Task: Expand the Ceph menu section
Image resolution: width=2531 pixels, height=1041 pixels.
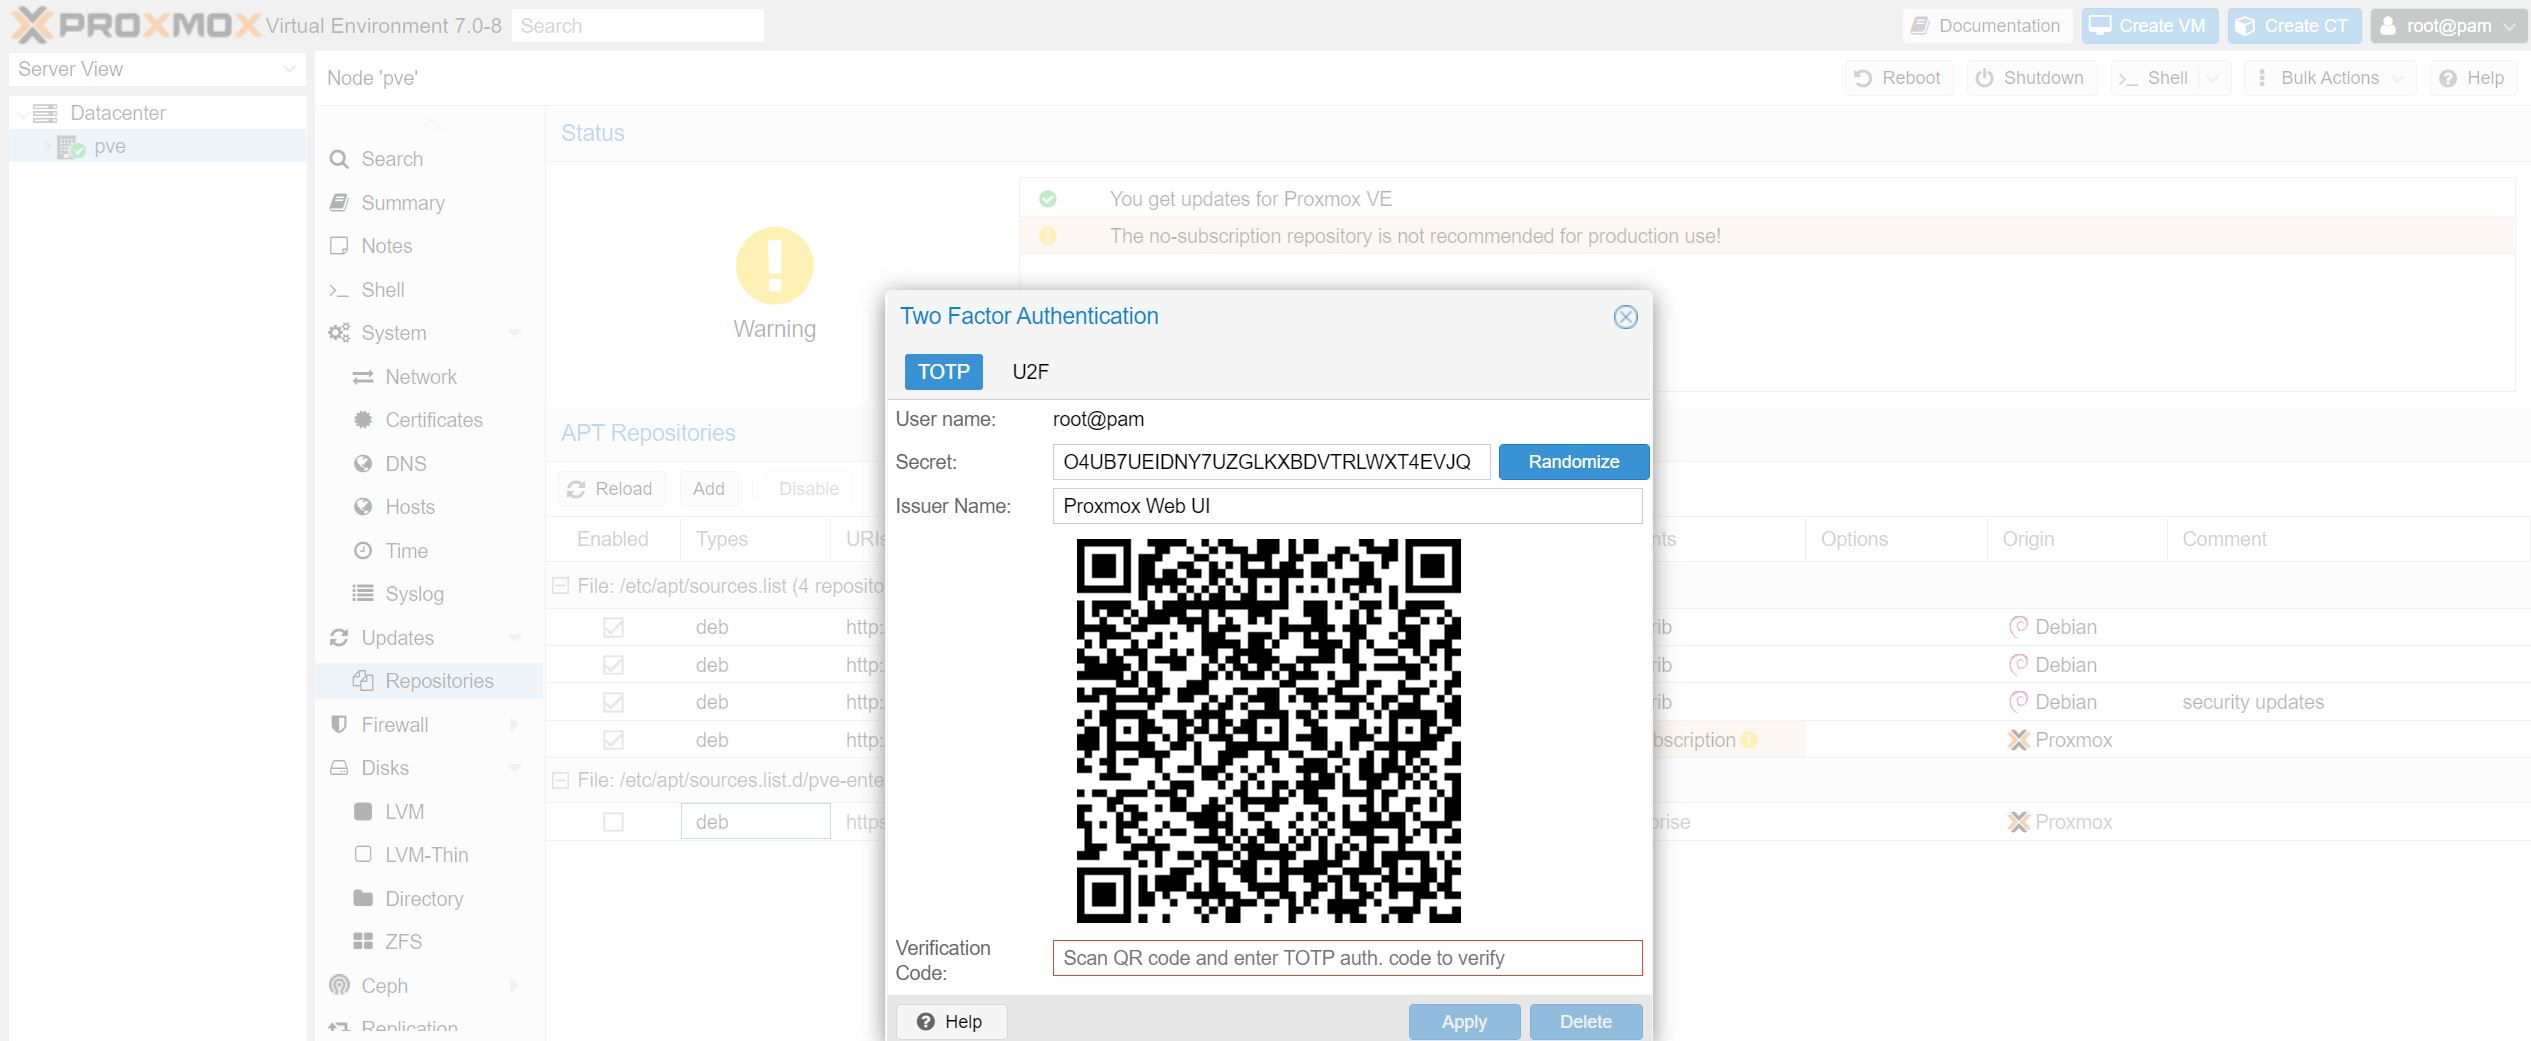Action: (x=515, y=986)
